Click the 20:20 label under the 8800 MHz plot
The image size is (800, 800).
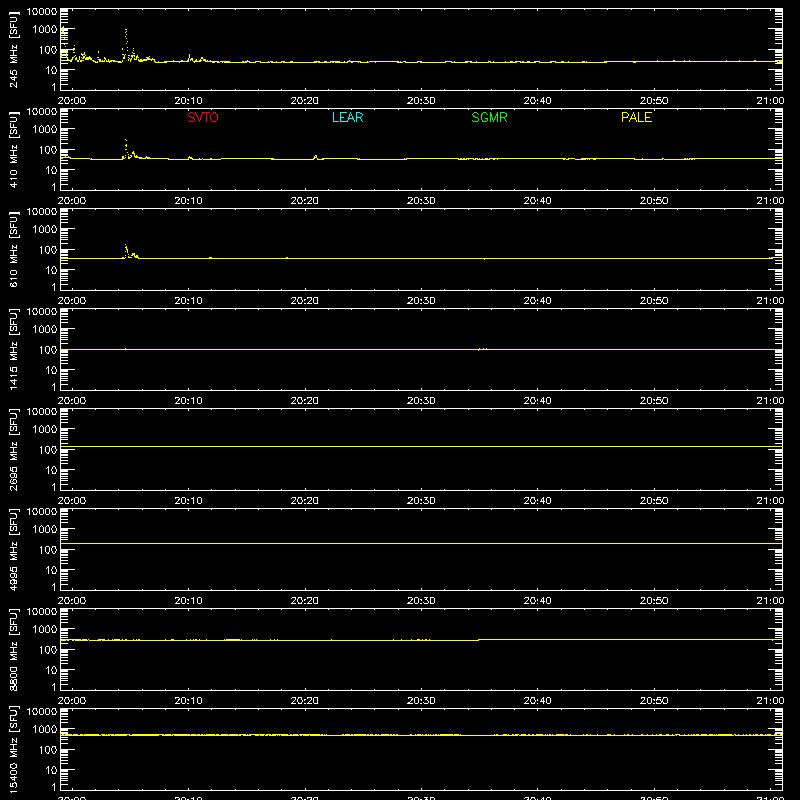(305, 701)
